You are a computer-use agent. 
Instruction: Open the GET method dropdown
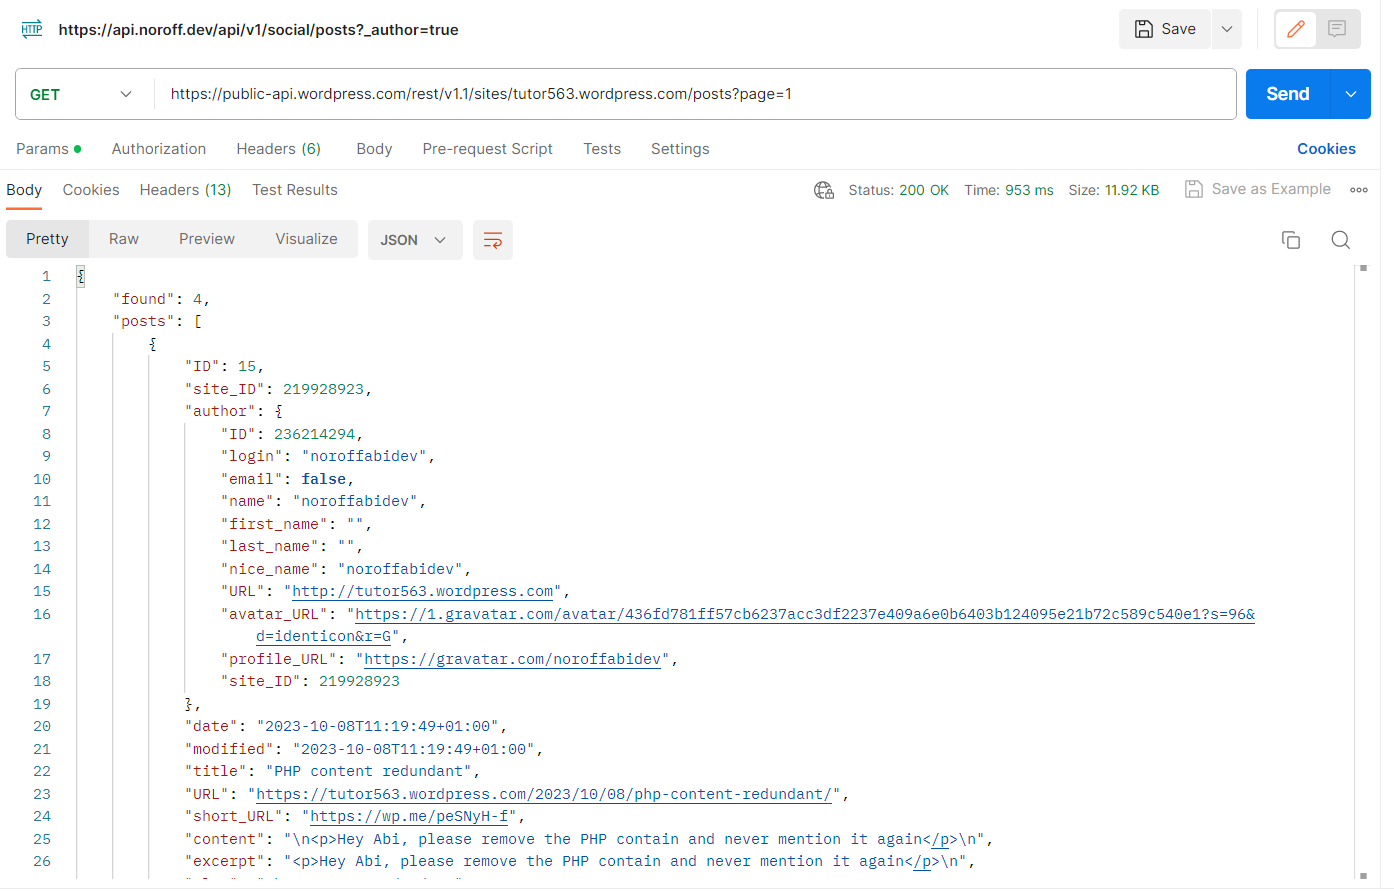pos(82,94)
